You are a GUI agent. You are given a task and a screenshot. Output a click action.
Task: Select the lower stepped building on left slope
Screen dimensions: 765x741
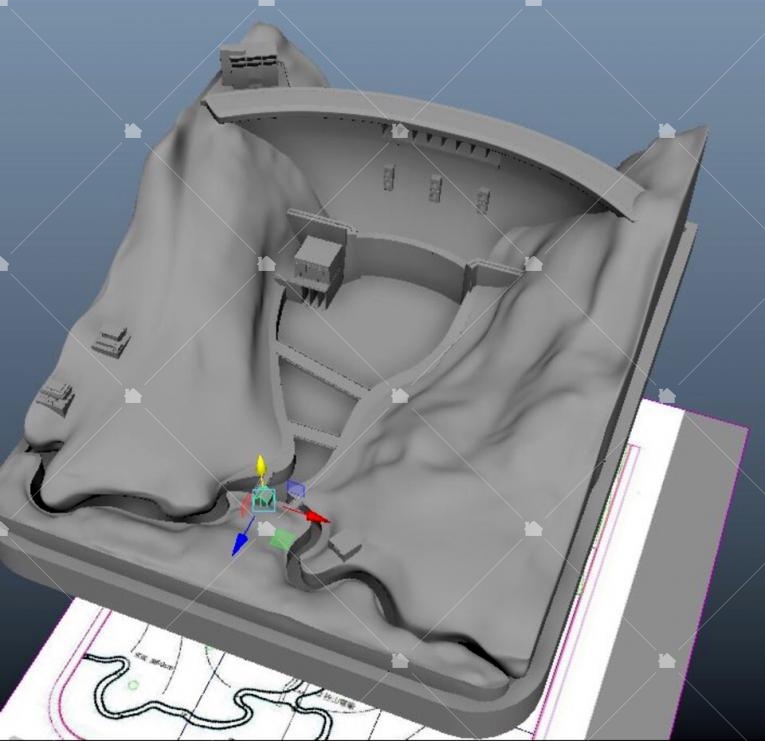(57, 398)
